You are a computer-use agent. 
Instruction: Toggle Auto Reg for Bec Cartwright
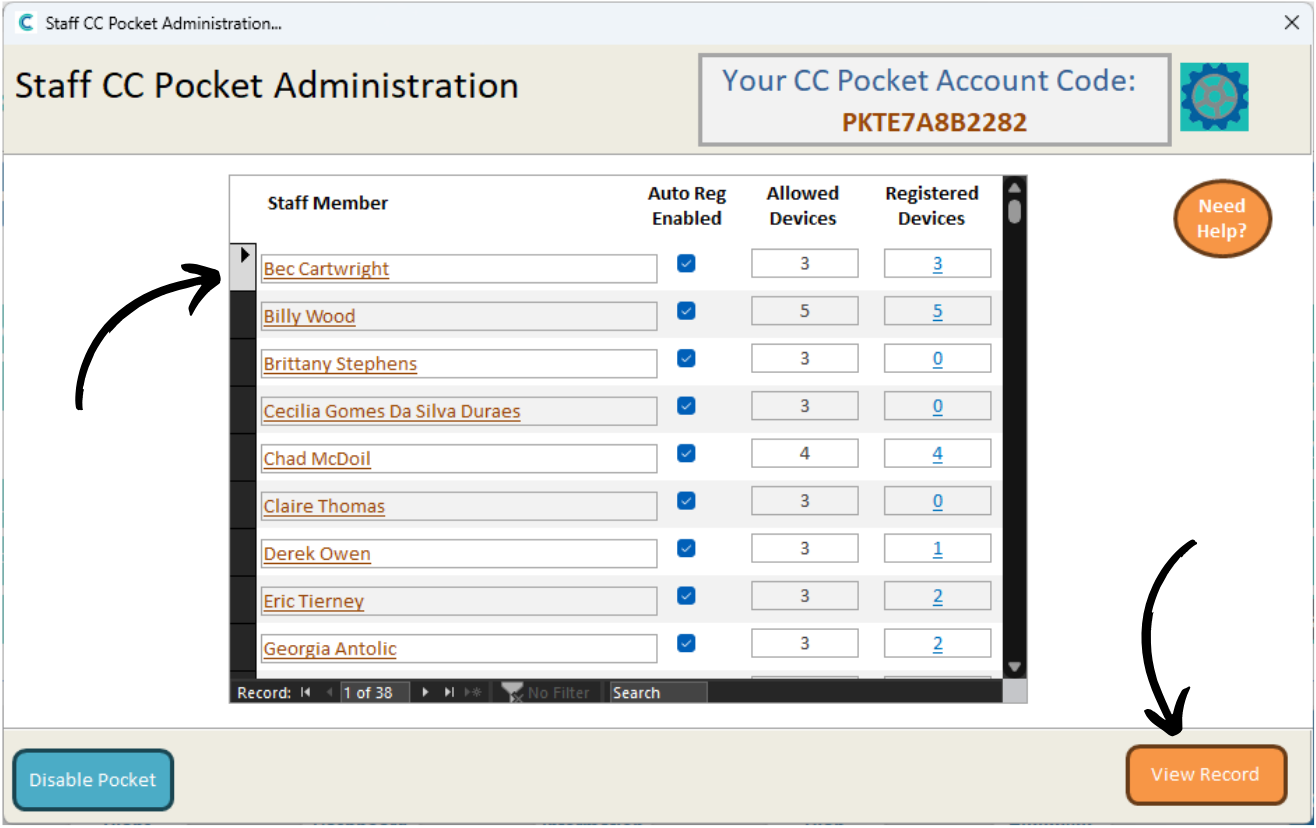point(686,264)
